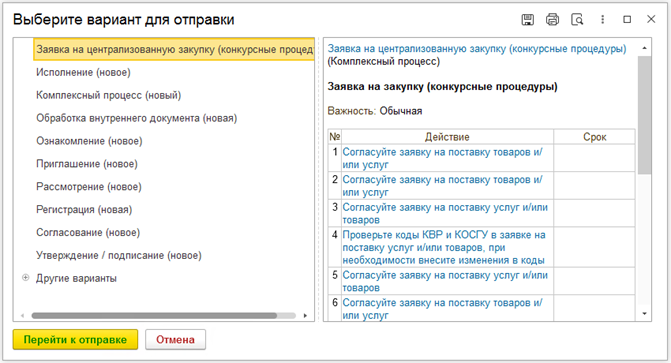Click the preview pane scroll-up arrow

click(x=644, y=48)
